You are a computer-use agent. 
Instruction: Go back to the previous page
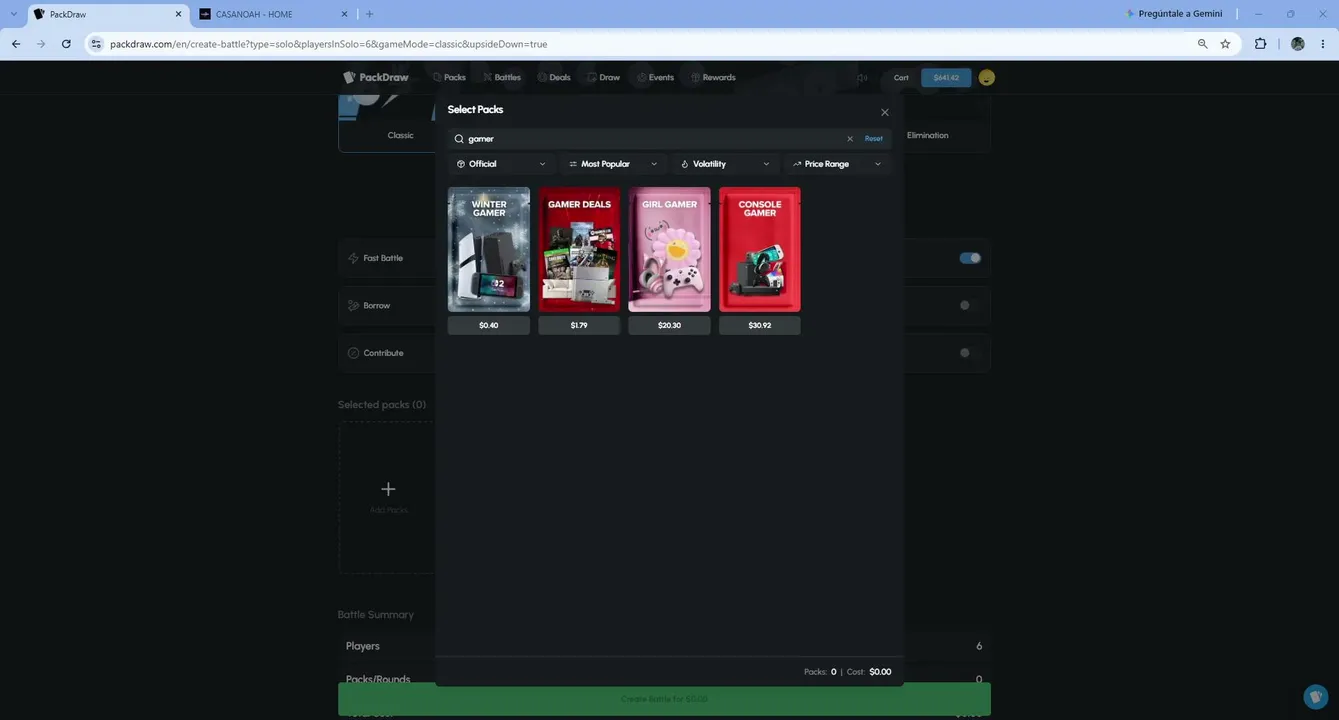pyautogui.click(x=16, y=44)
